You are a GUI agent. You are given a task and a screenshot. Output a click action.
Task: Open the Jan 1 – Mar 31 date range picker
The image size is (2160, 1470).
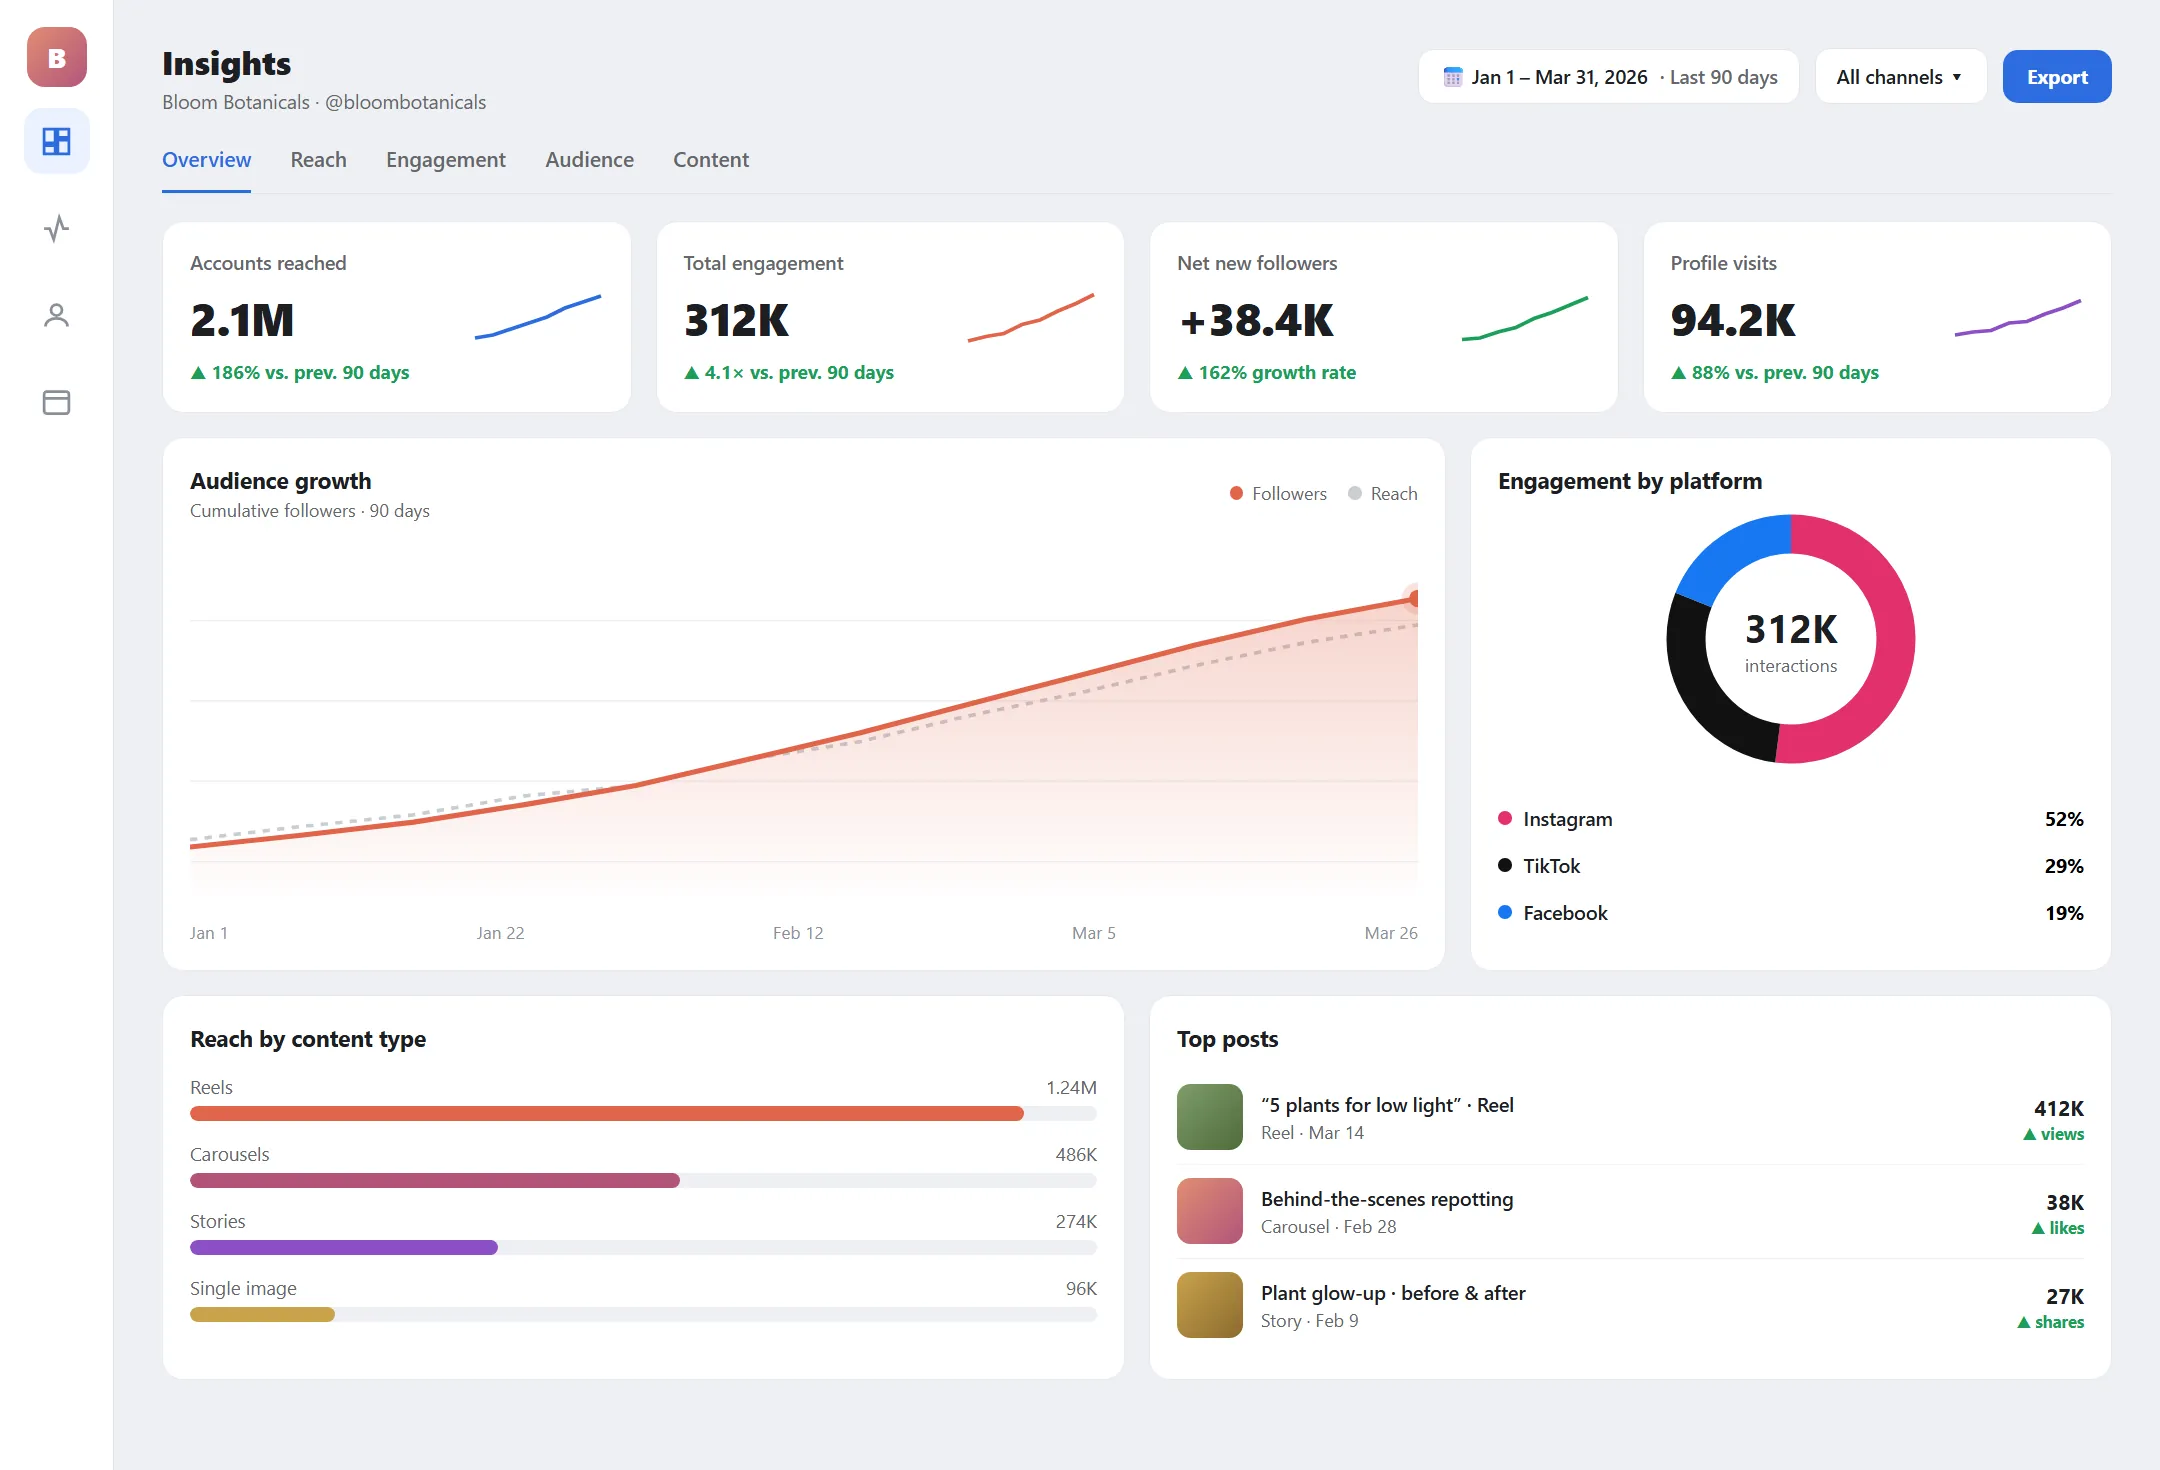coord(1608,77)
